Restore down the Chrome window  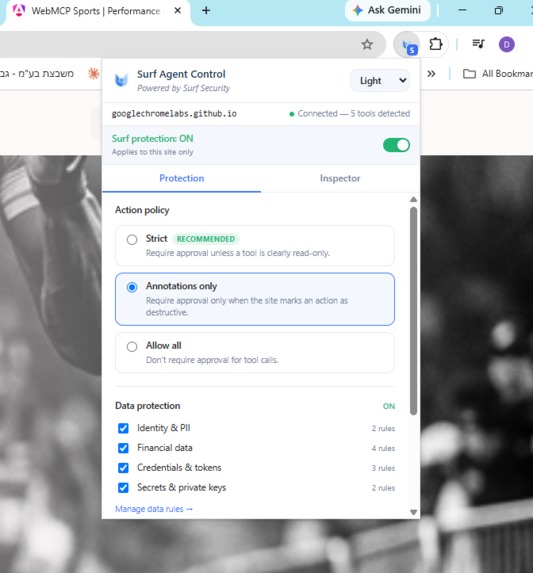click(499, 10)
